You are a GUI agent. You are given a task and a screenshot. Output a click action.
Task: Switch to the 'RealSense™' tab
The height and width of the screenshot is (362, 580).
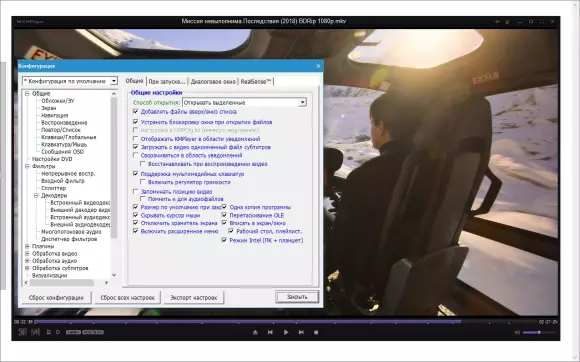pyautogui.click(x=256, y=82)
